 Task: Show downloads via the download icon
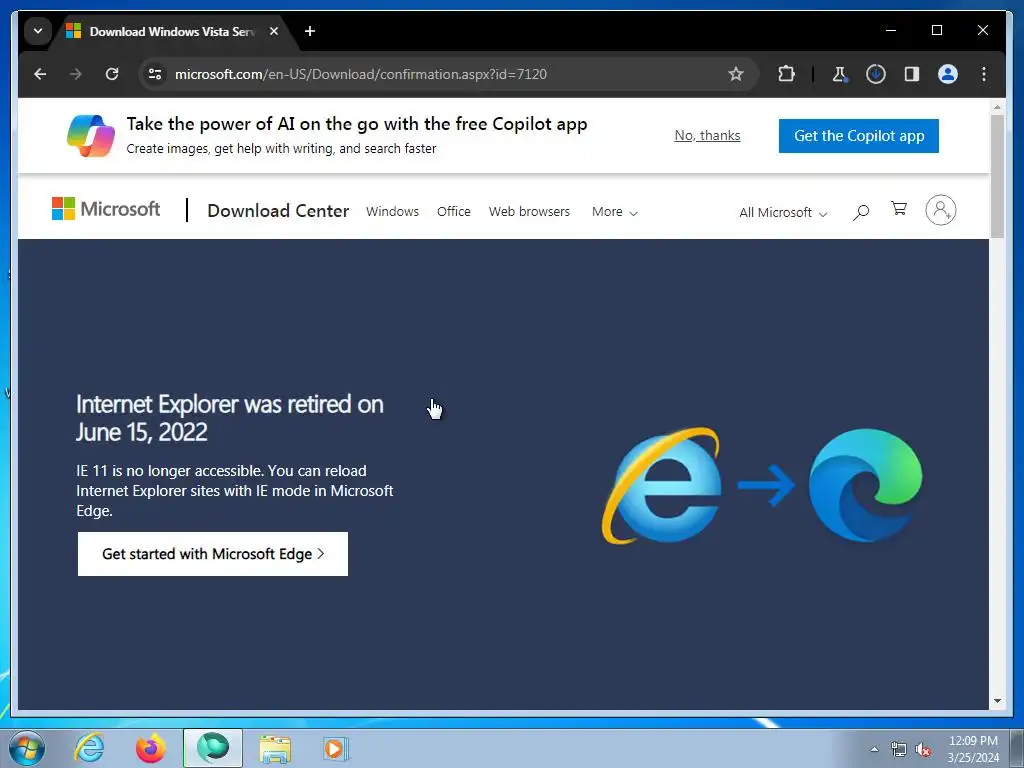coord(876,74)
